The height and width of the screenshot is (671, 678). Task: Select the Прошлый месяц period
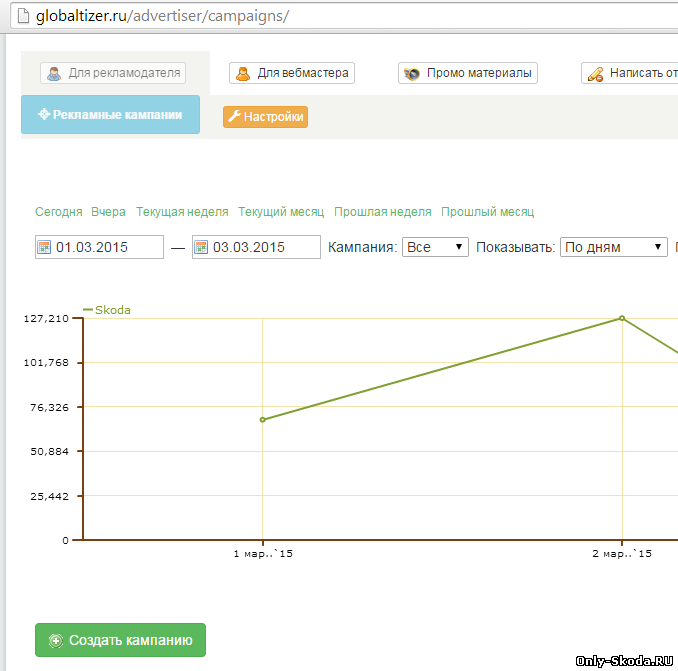(487, 212)
